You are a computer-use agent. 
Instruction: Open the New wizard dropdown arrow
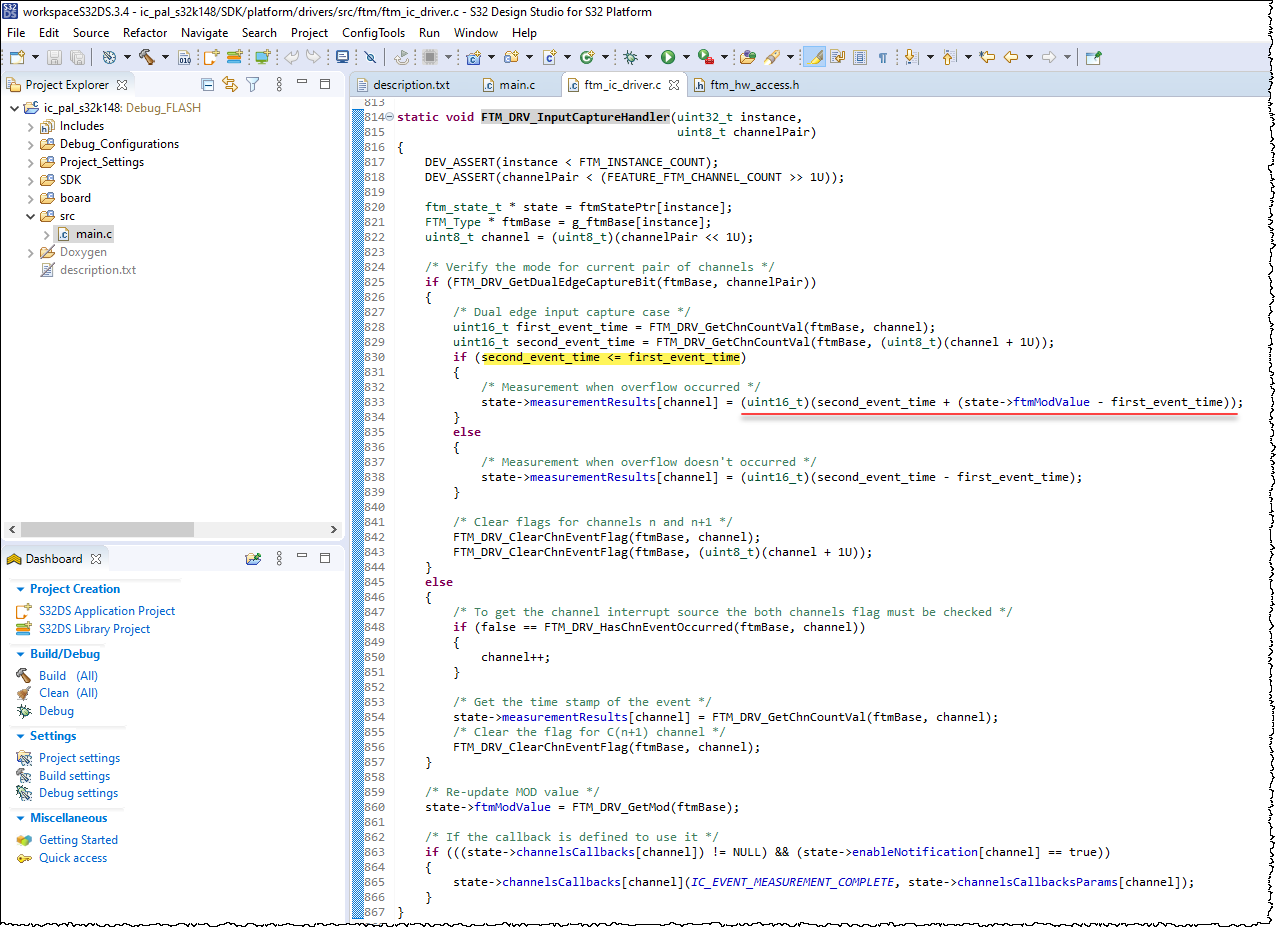coord(35,57)
